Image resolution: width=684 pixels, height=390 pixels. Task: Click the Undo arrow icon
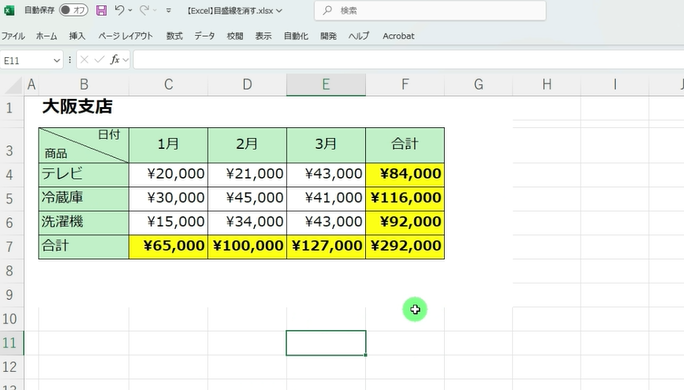click(x=119, y=10)
